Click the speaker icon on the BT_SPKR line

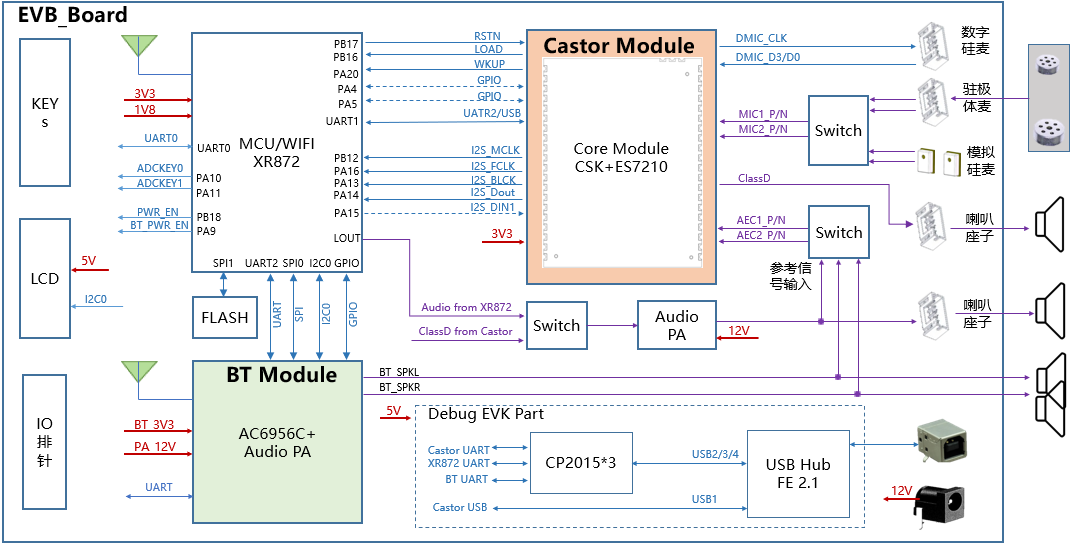1051,411
